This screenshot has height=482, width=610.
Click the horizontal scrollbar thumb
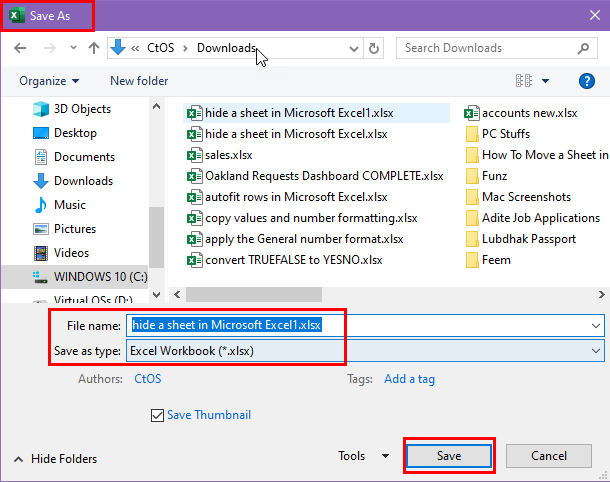coord(254,294)
